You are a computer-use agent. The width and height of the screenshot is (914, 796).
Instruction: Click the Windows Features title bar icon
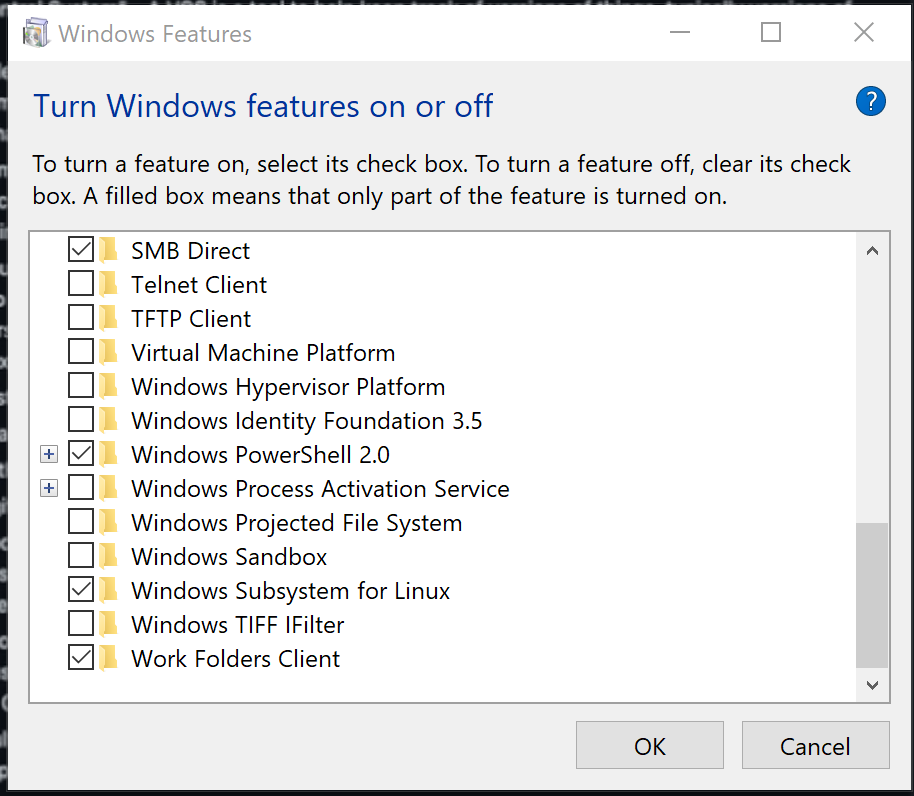tap(36, 33)
